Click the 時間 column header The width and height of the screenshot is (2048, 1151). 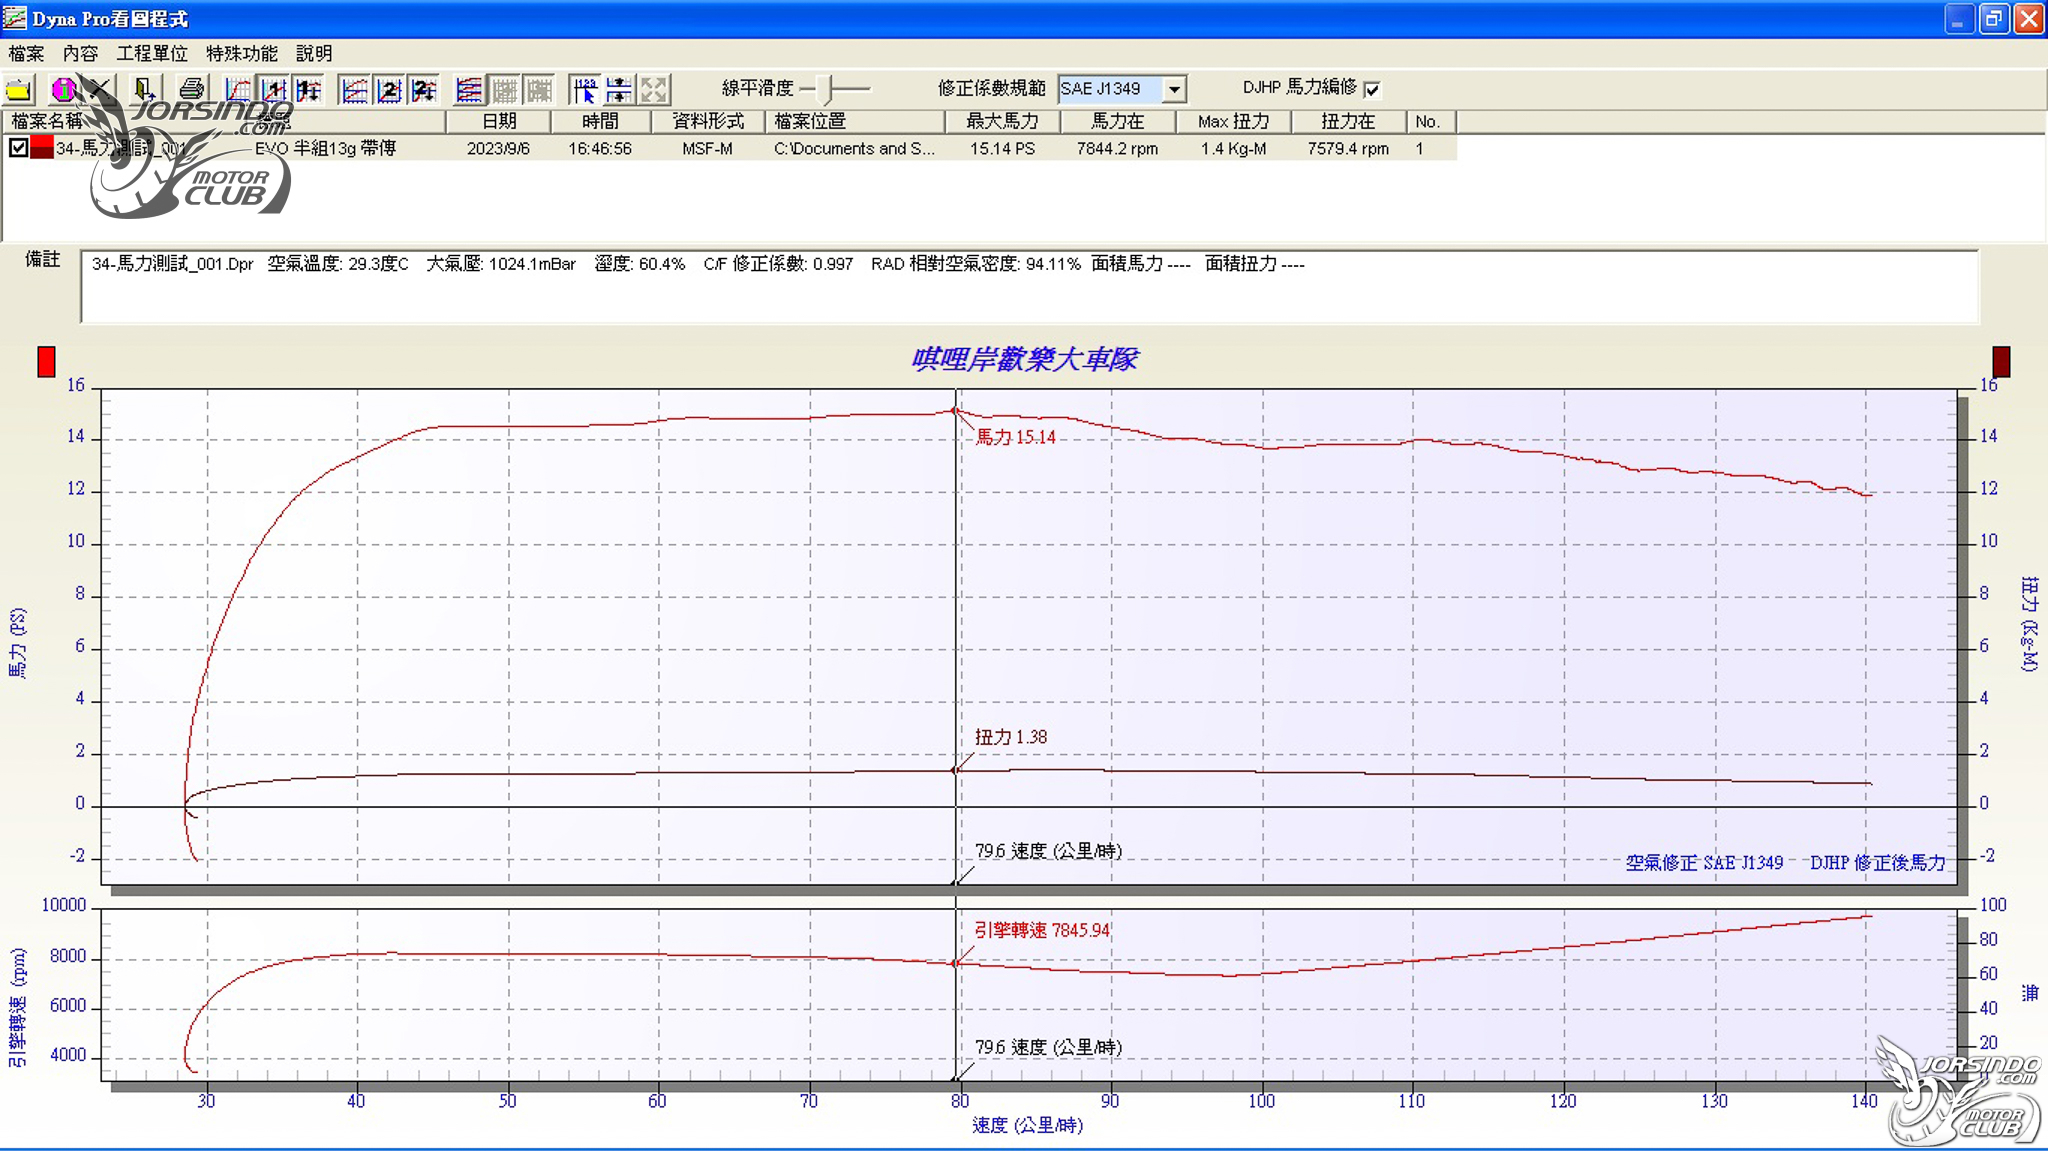pyautogui.click(x=601, y=122)
